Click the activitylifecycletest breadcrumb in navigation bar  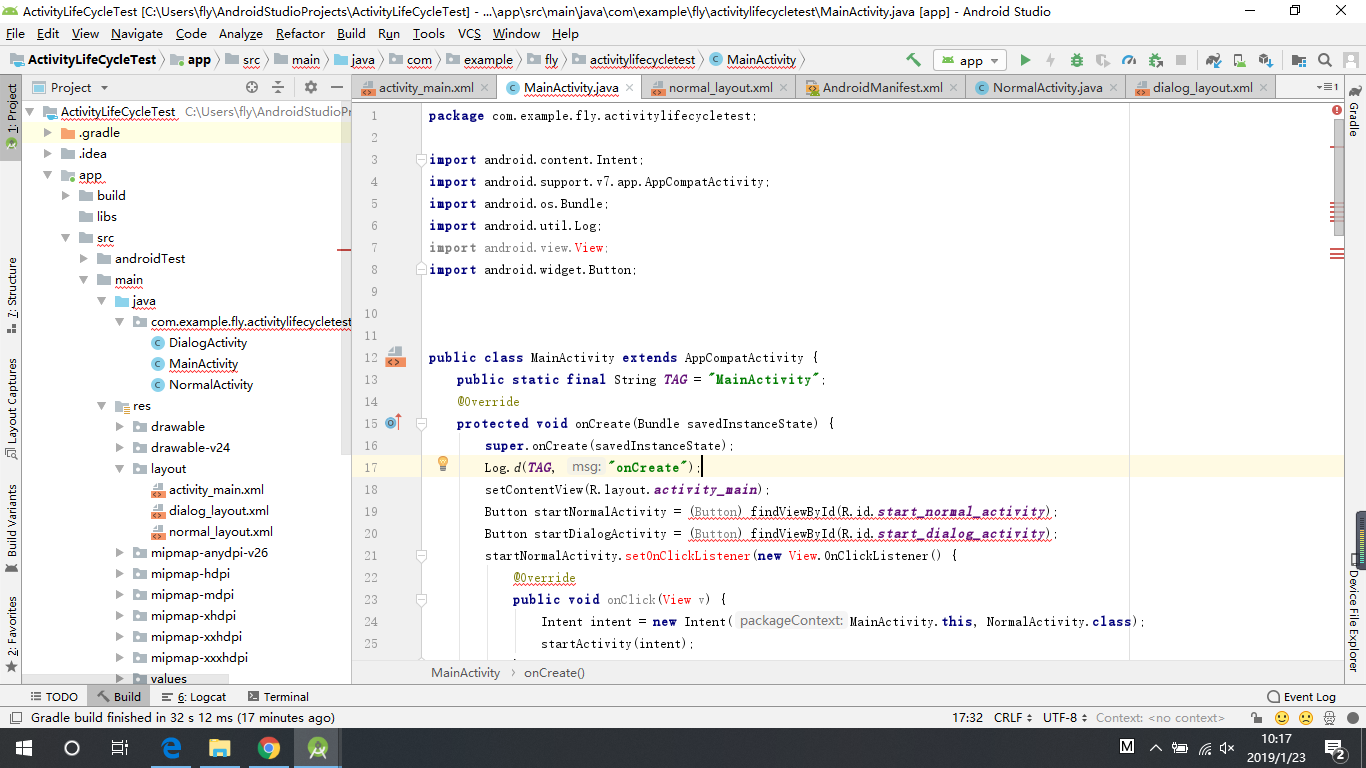641,60
